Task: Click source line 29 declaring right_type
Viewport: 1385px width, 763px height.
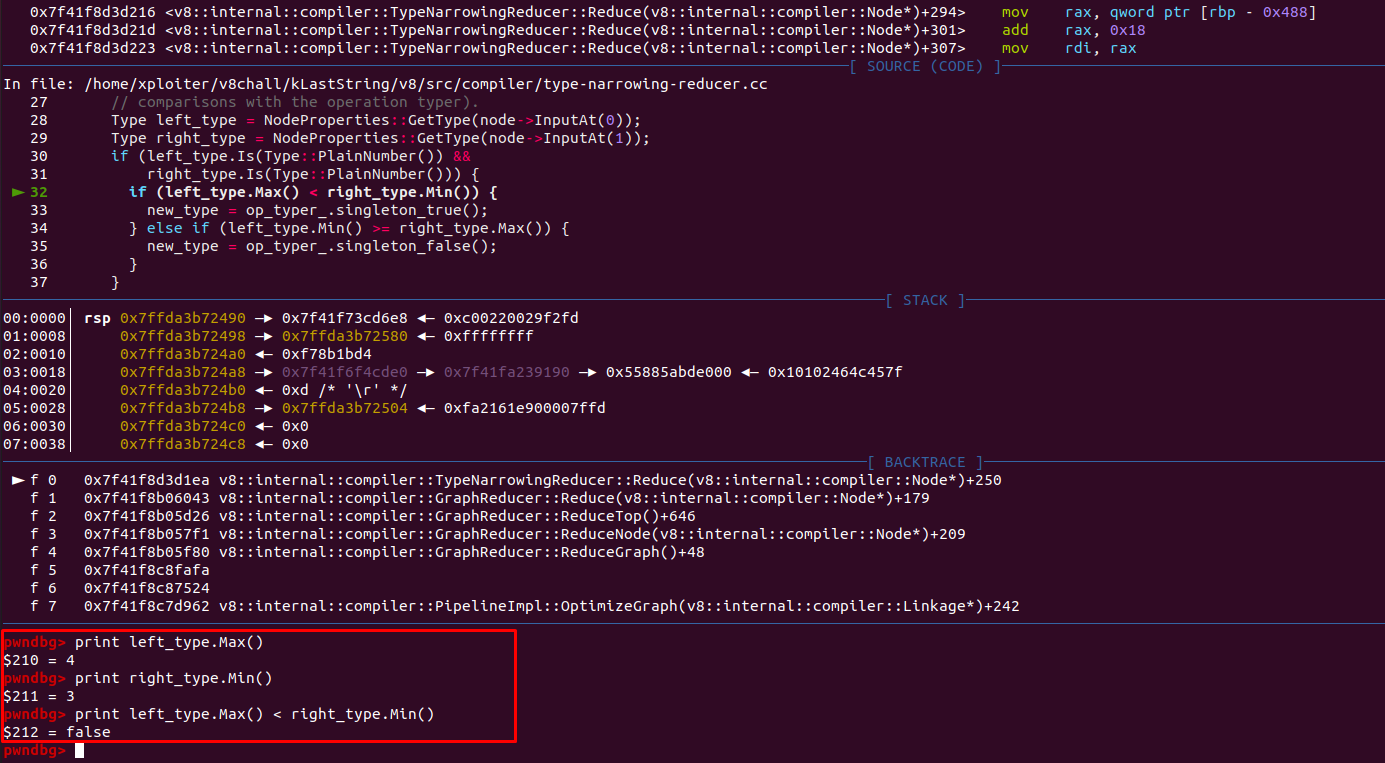Action: [x=380, y=138]
